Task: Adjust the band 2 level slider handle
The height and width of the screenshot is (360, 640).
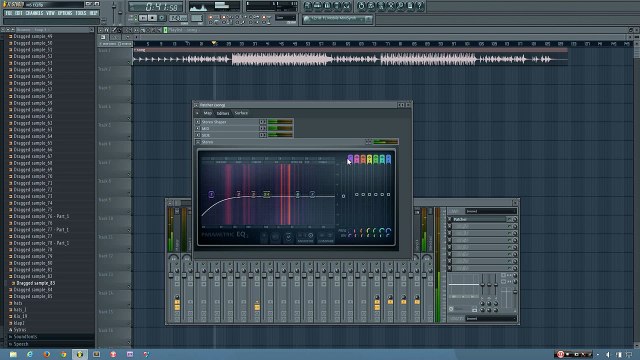Action: (357, 195)
